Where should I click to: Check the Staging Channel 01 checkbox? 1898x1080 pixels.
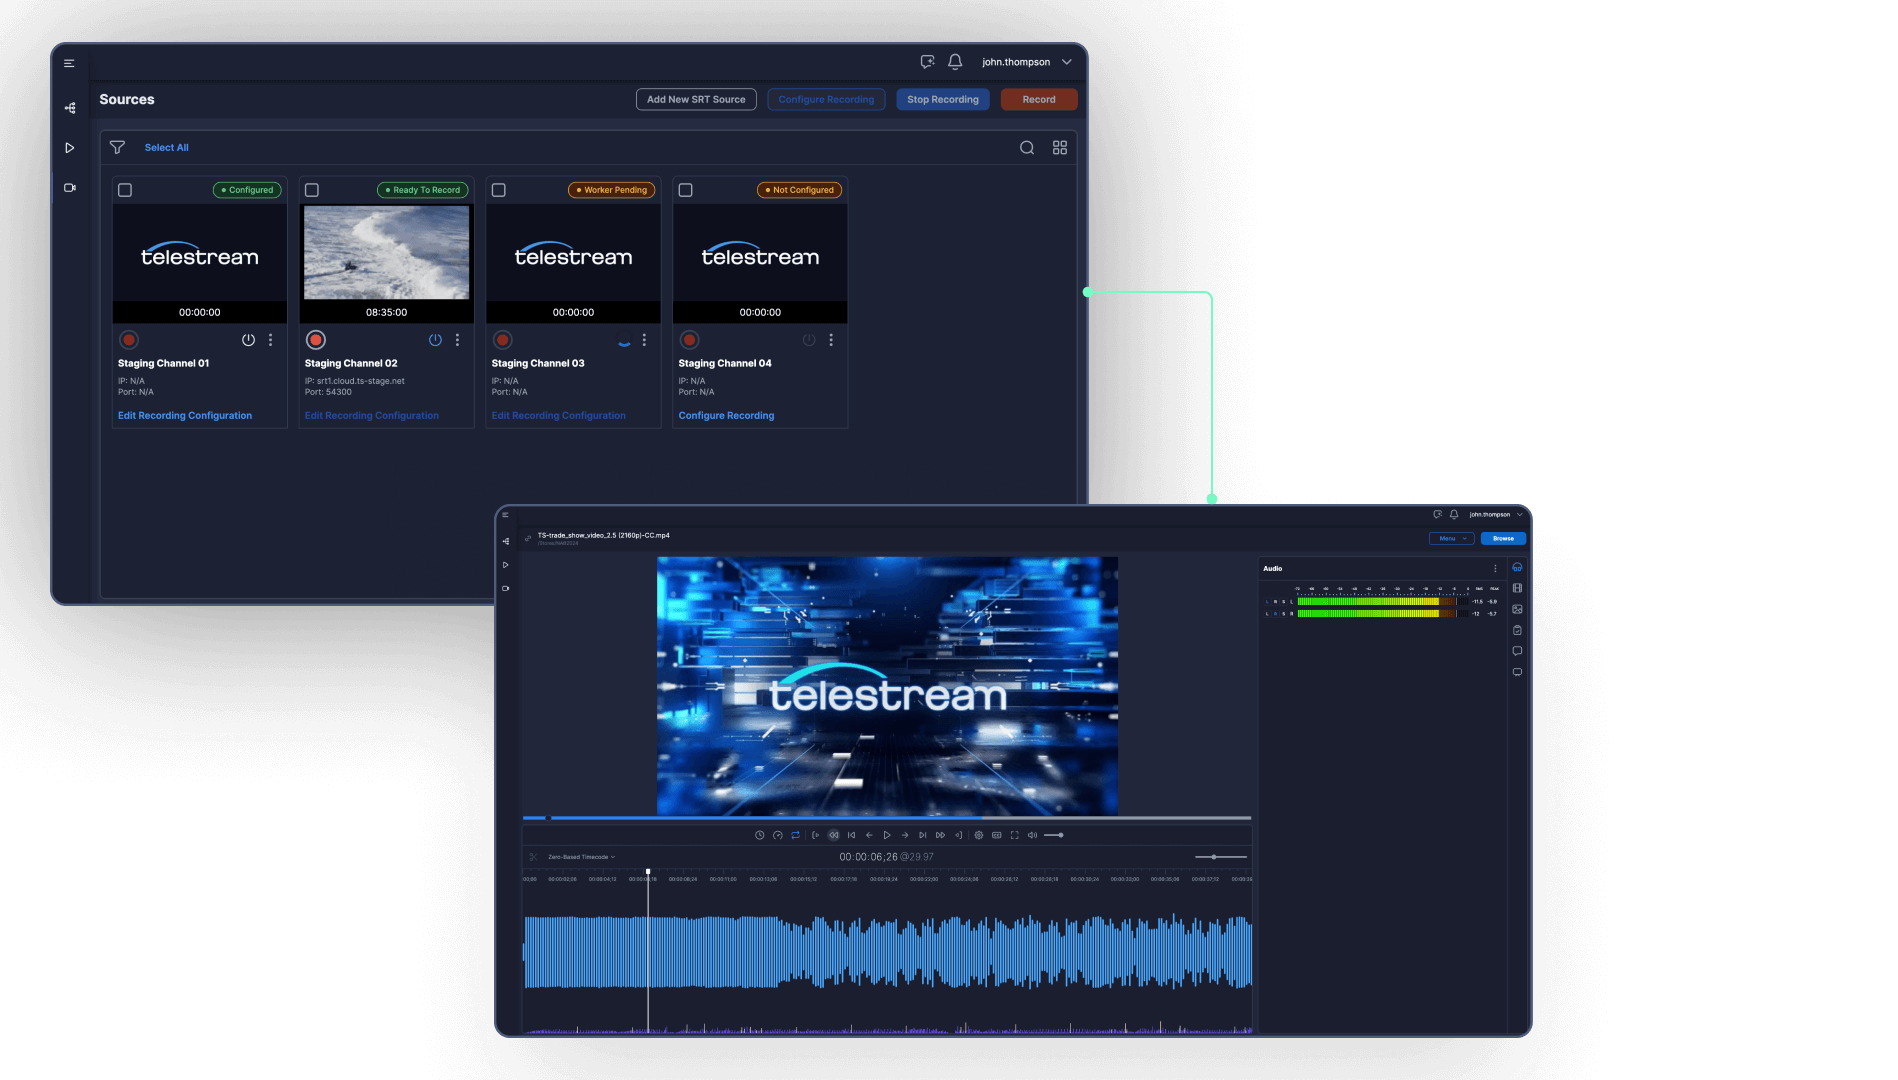[x=125, y=190]
